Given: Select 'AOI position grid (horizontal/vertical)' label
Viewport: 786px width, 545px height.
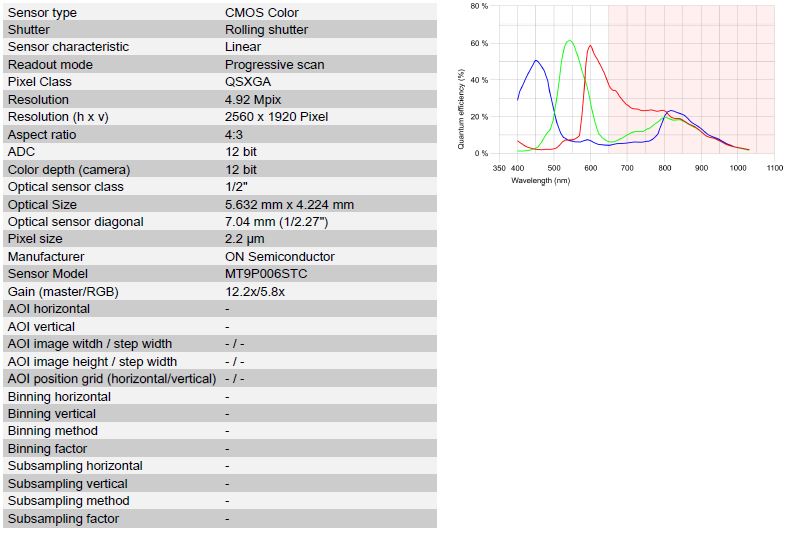Looking at the screenshot, I should tap(112, 379).
